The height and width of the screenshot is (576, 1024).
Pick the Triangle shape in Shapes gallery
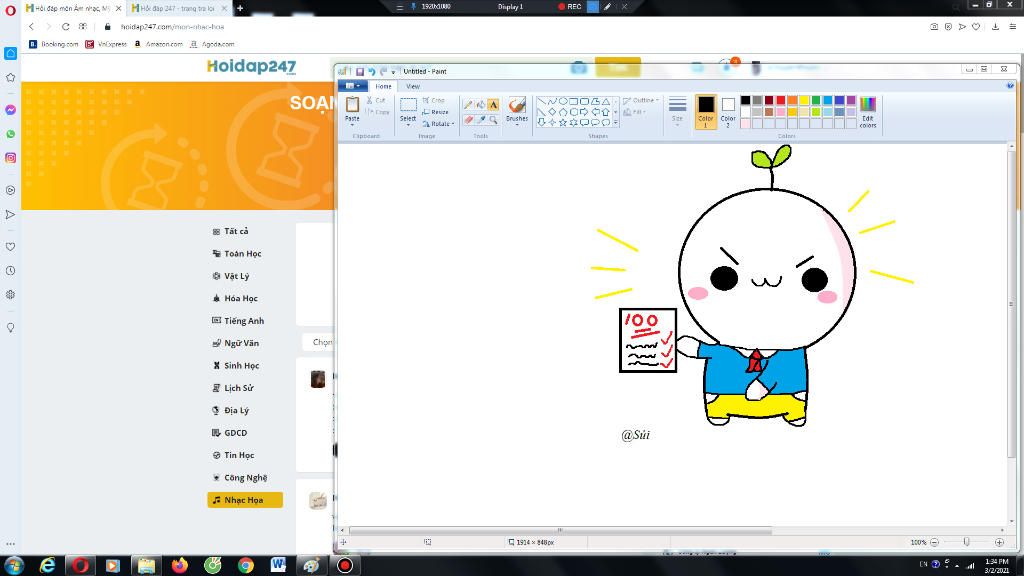point(605,101)
